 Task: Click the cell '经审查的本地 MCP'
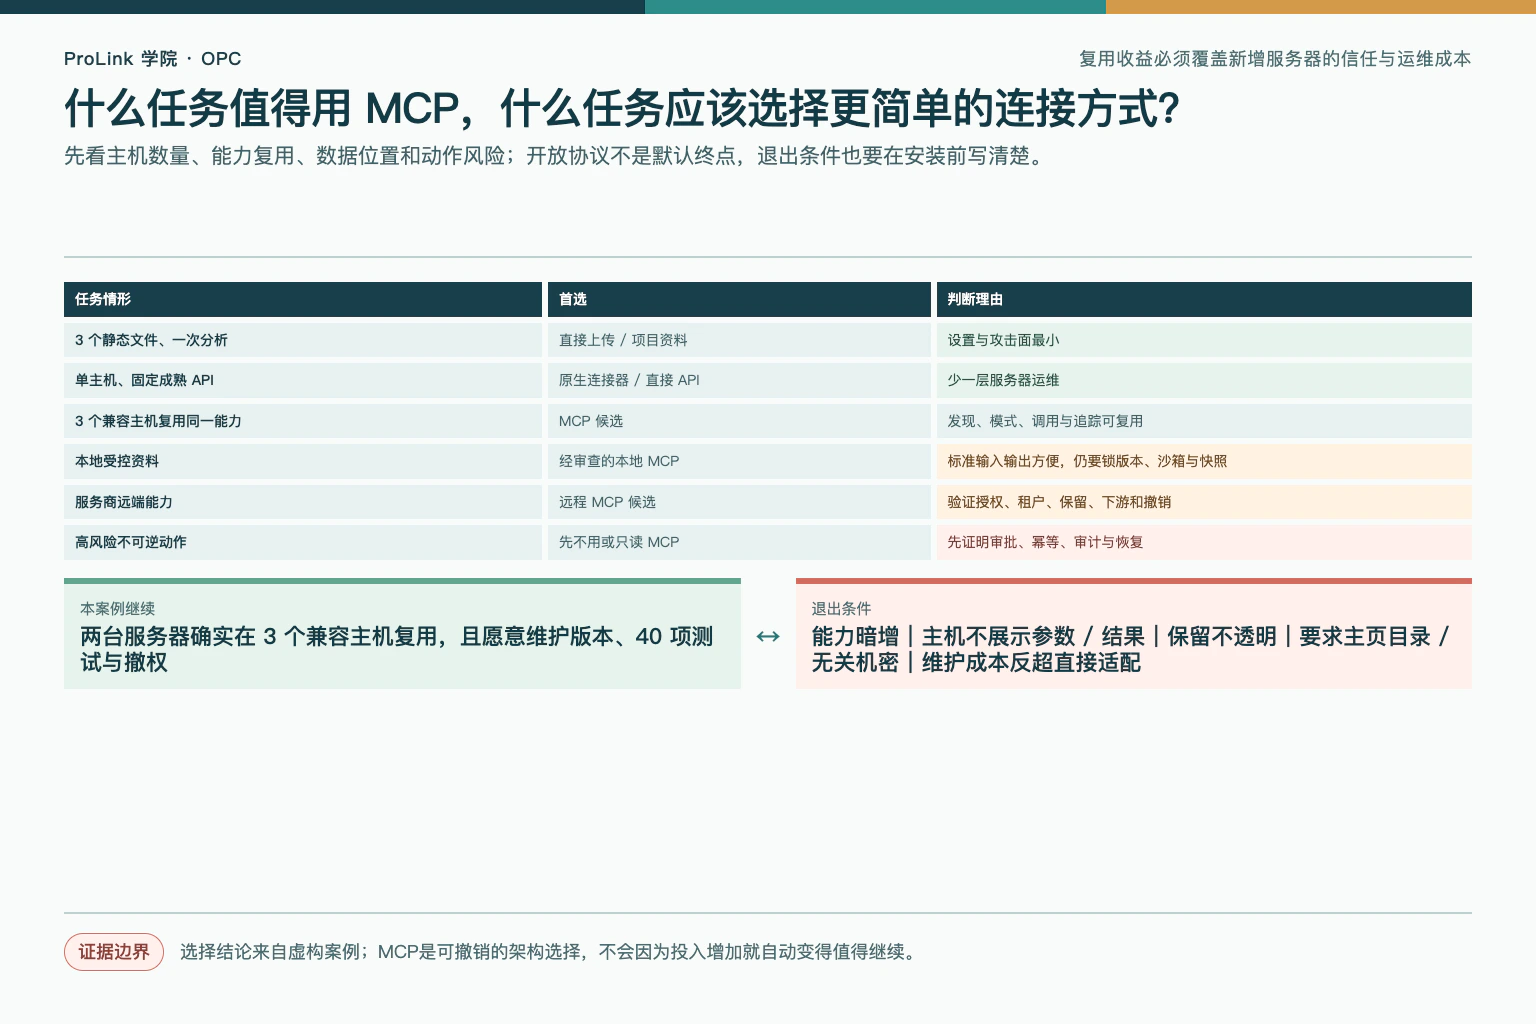pyautogui.click(x=739, y=461)
